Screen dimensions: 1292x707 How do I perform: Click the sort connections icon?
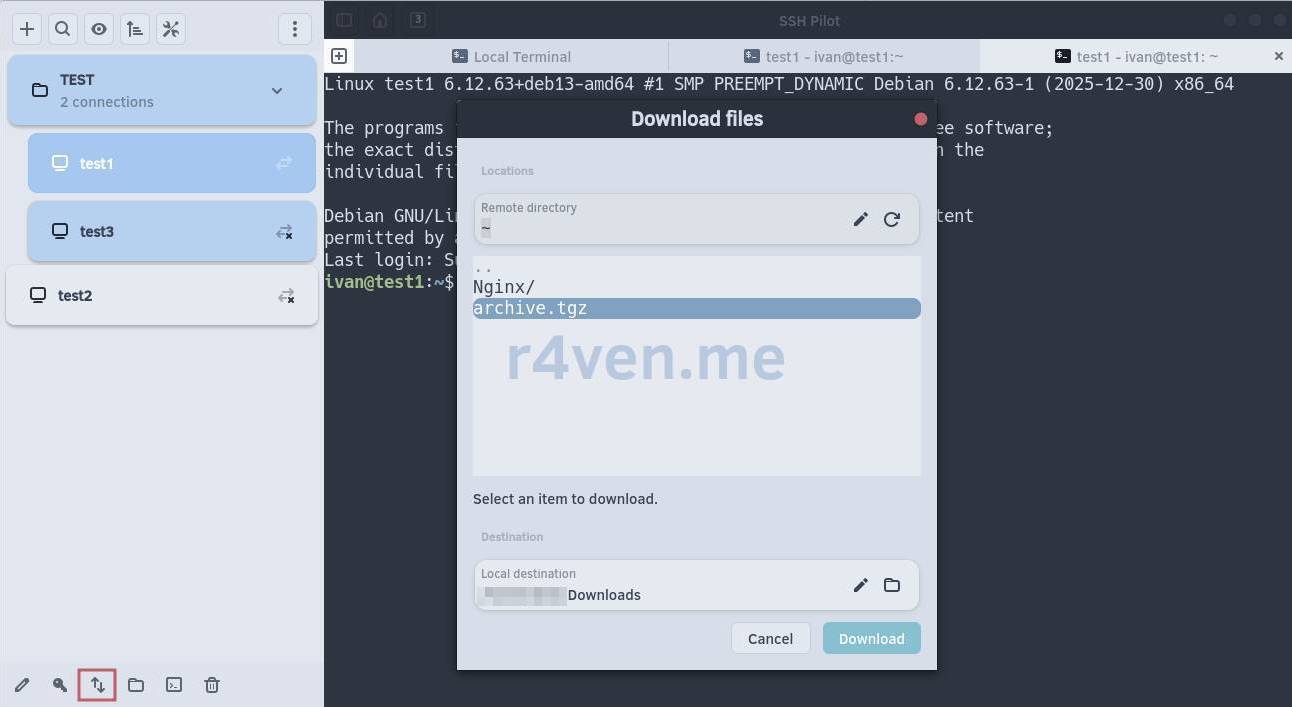[x=135, y=29]
